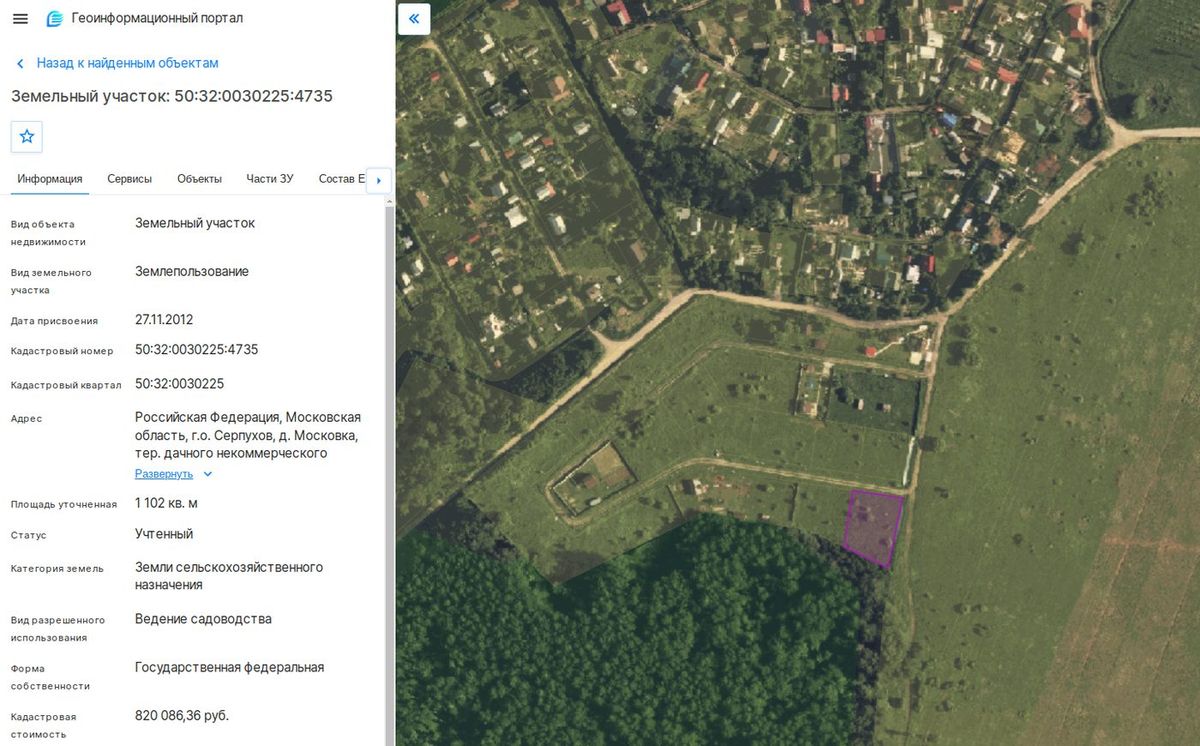
Task: Click the portal logo icon
Action: 54,18
